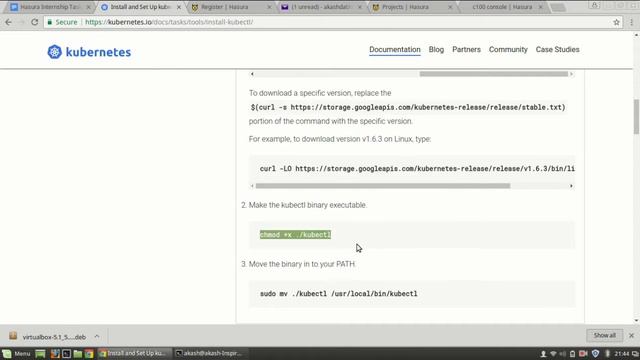Click the user account tray icon
This screenshot has height=360, width=640.
tap(543, 353)
